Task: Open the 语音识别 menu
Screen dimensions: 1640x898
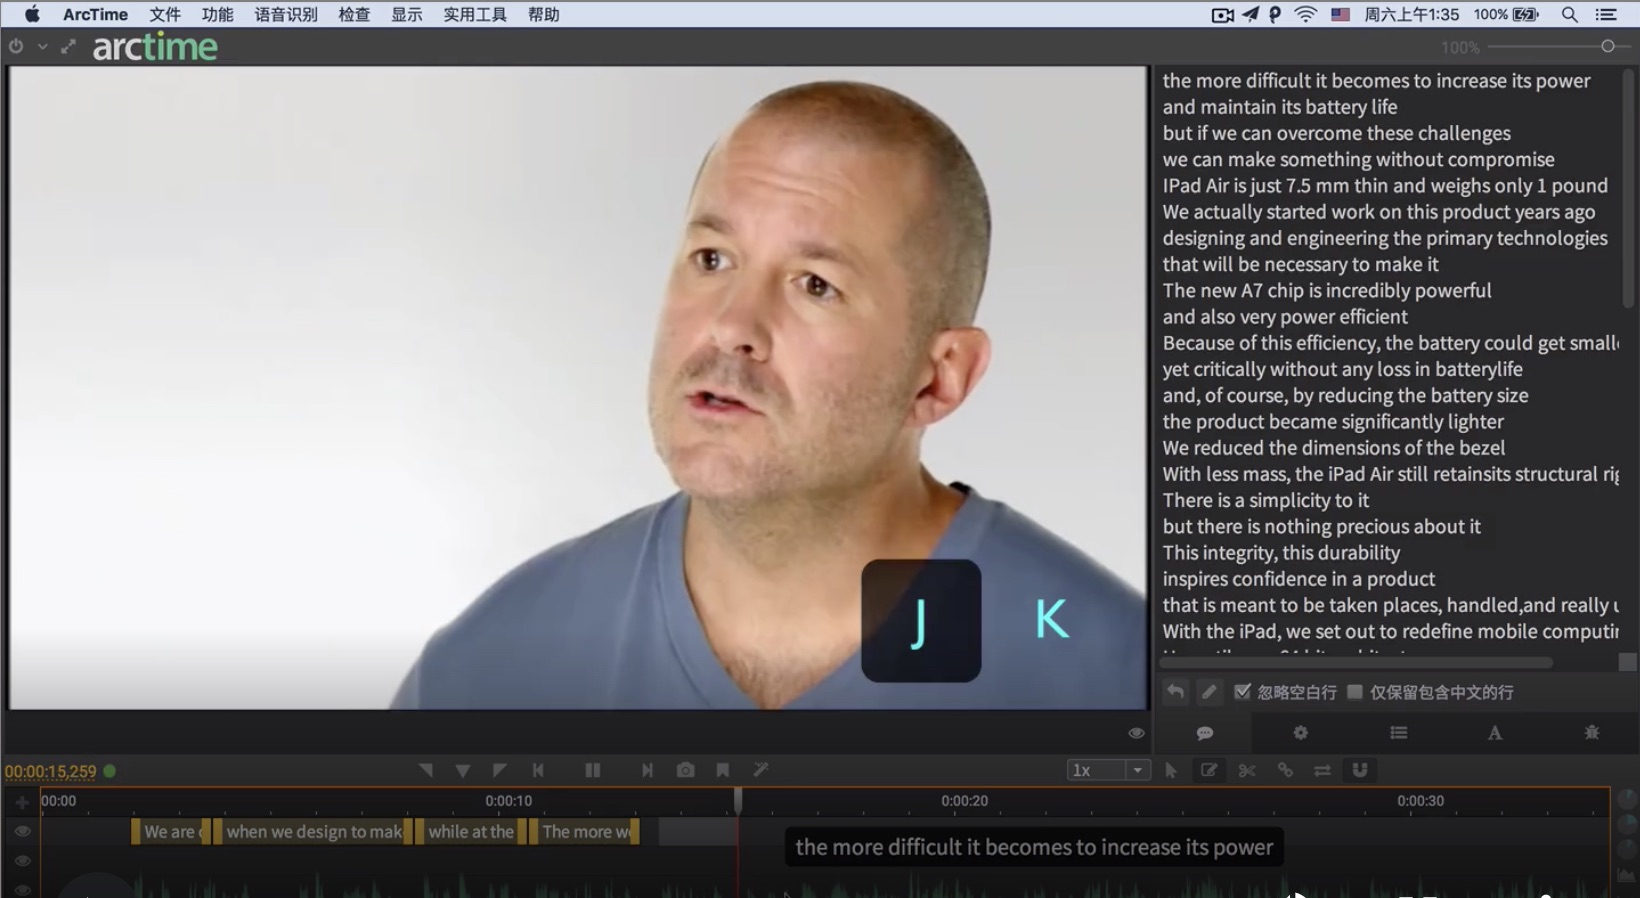Action: pos(286,15)
